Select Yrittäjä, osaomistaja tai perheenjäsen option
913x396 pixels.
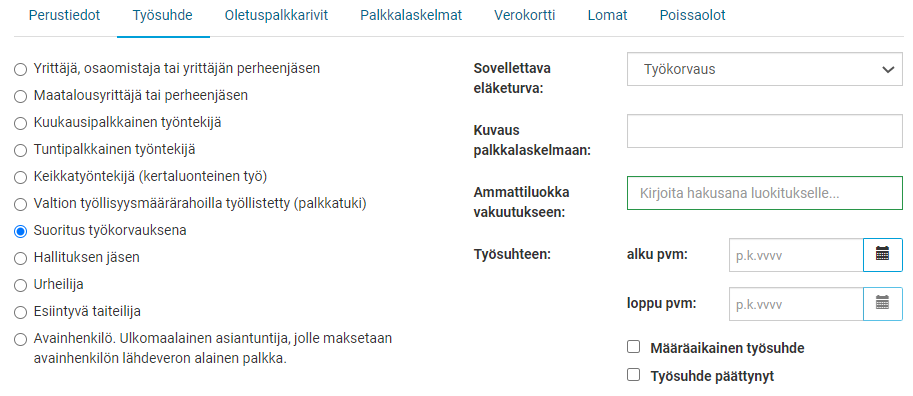(20, 70)
